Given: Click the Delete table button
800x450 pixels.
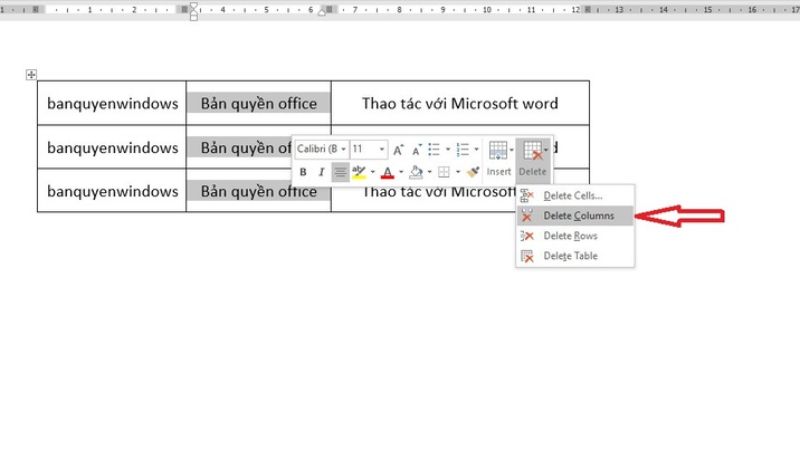Looking at the screenshot, I should pos(533,159).
